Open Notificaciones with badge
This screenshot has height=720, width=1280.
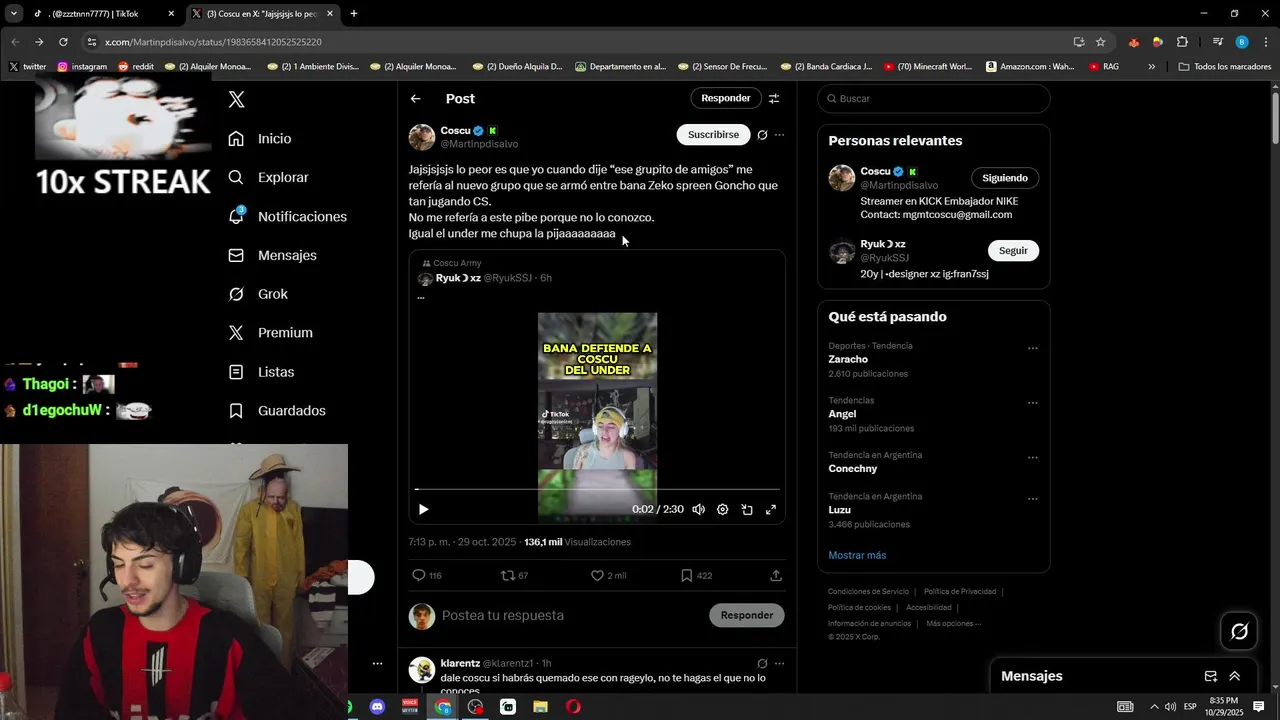pyautogui.click(x=287, y=217)
